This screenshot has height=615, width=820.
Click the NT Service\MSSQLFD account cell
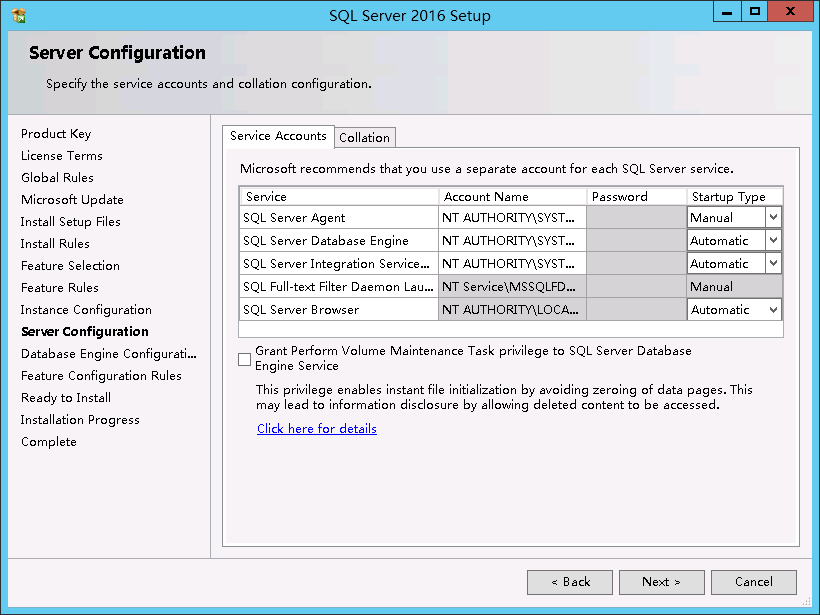pyautogui.click(x=512, y=286)
